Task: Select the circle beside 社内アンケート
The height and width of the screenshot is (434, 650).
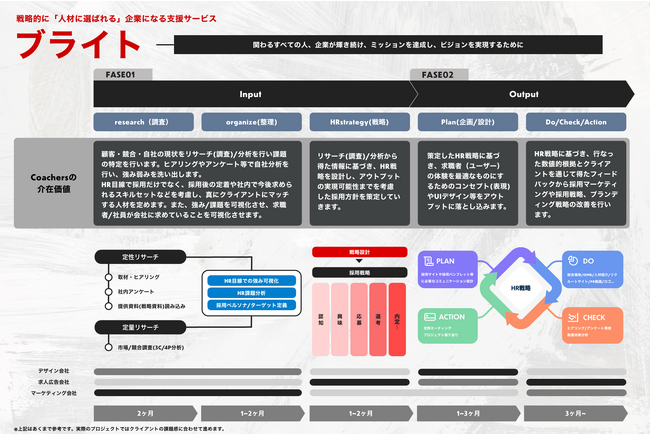Action: pyautogui.click(x=109, y=292)
